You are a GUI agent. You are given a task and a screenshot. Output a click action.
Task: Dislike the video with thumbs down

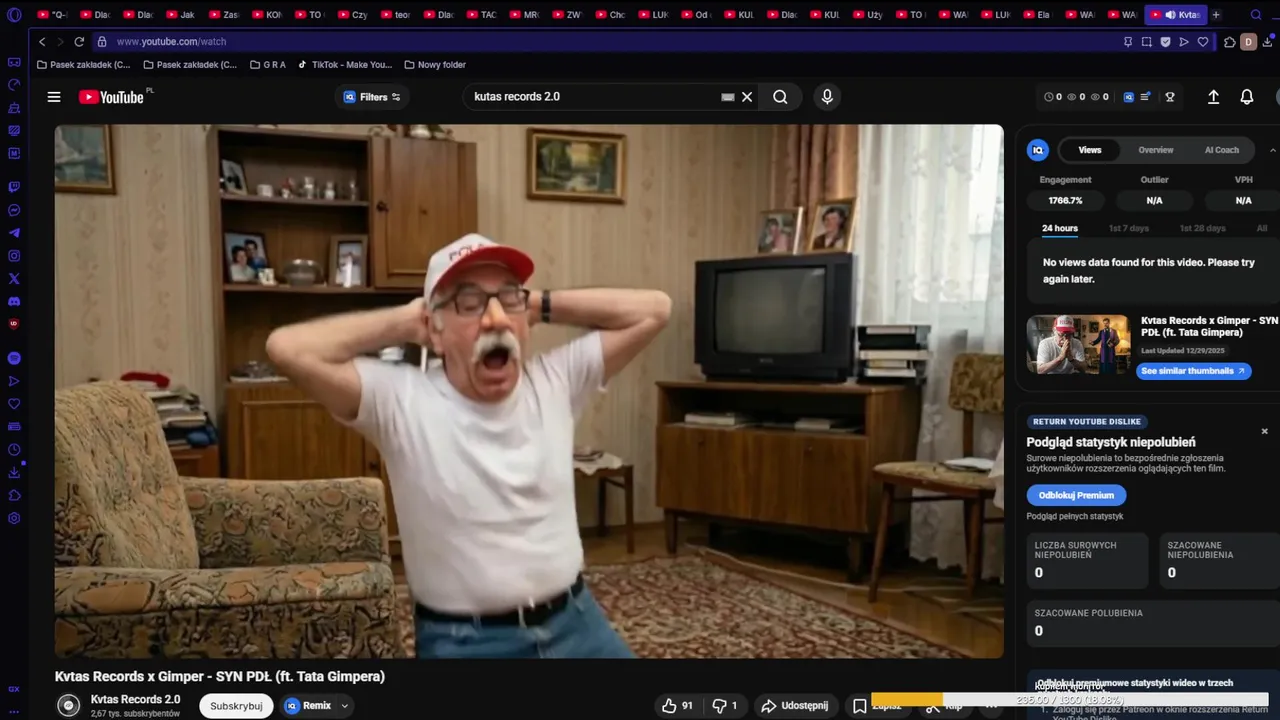pyautogui.click(x=725, y=706)
